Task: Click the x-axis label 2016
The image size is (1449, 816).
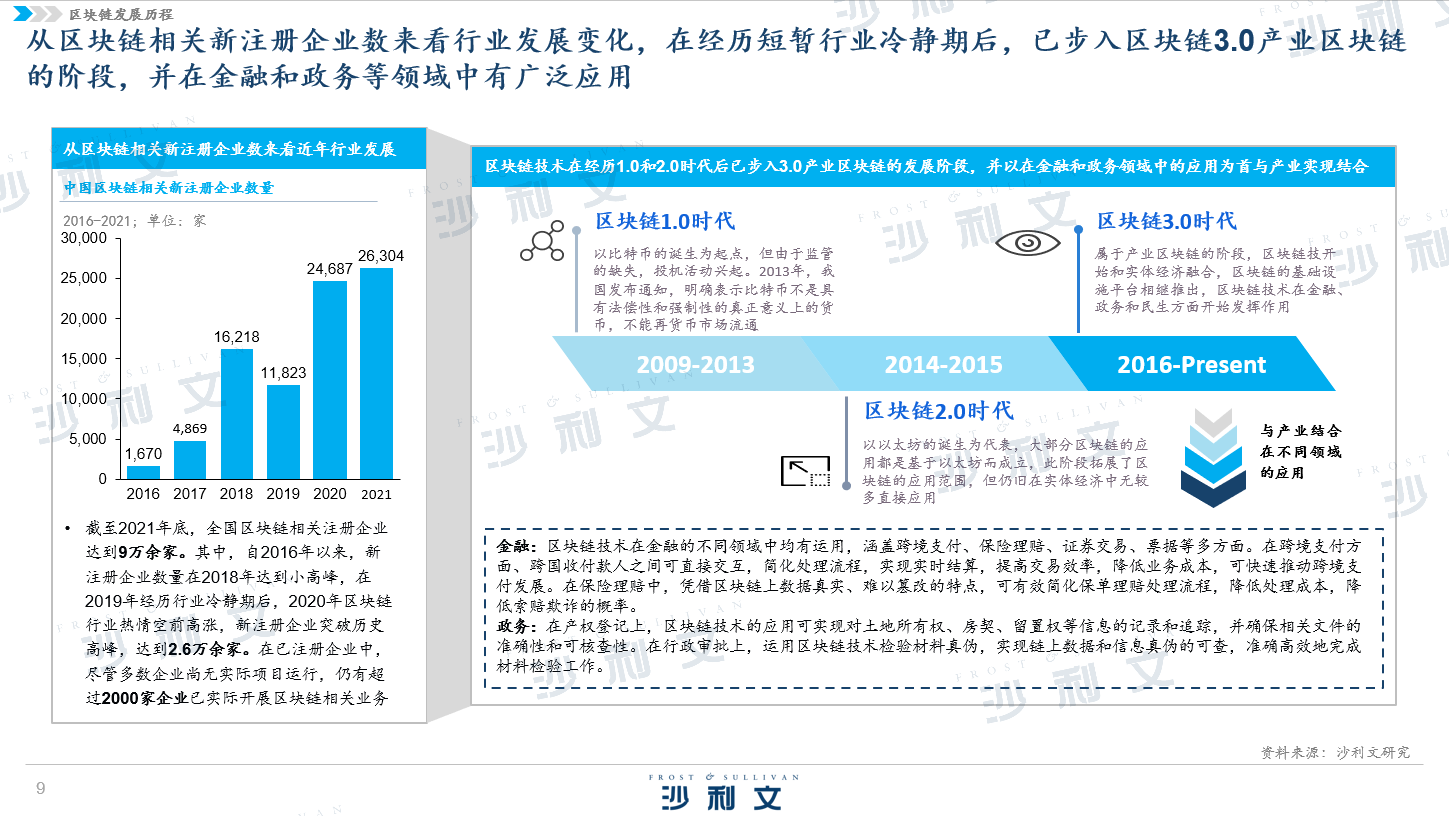Action: (x=143, y=493)
